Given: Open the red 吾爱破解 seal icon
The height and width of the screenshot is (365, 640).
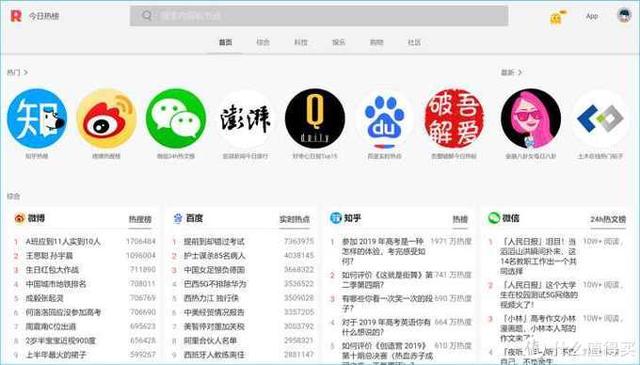Looking at the screenshot, I should coord(454,118).
